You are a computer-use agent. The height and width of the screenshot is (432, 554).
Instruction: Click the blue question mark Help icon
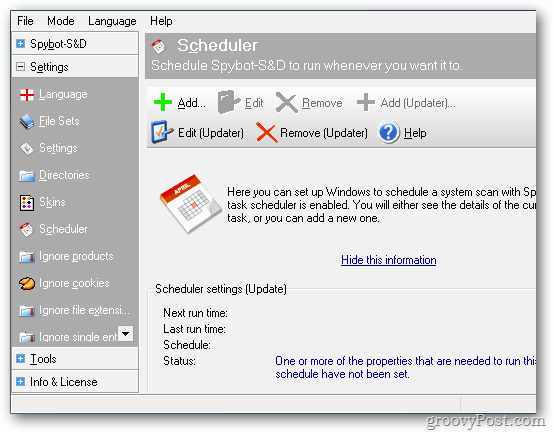(x=389, y=132)
